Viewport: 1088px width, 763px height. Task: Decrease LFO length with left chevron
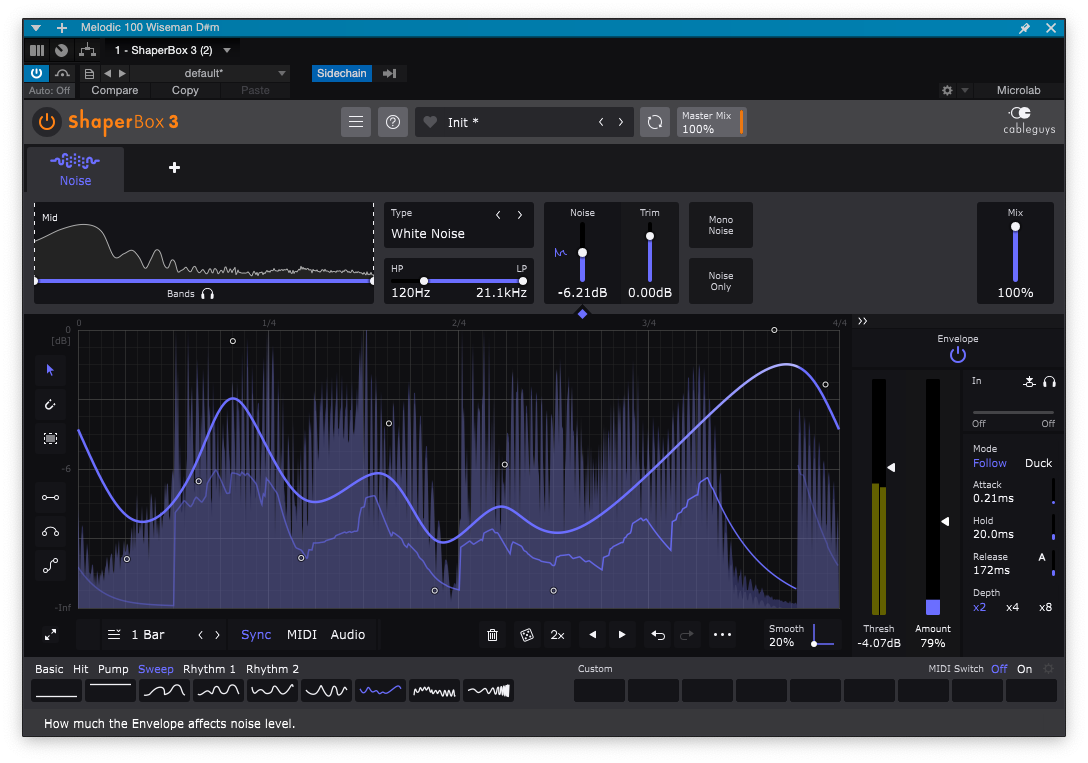201,635
